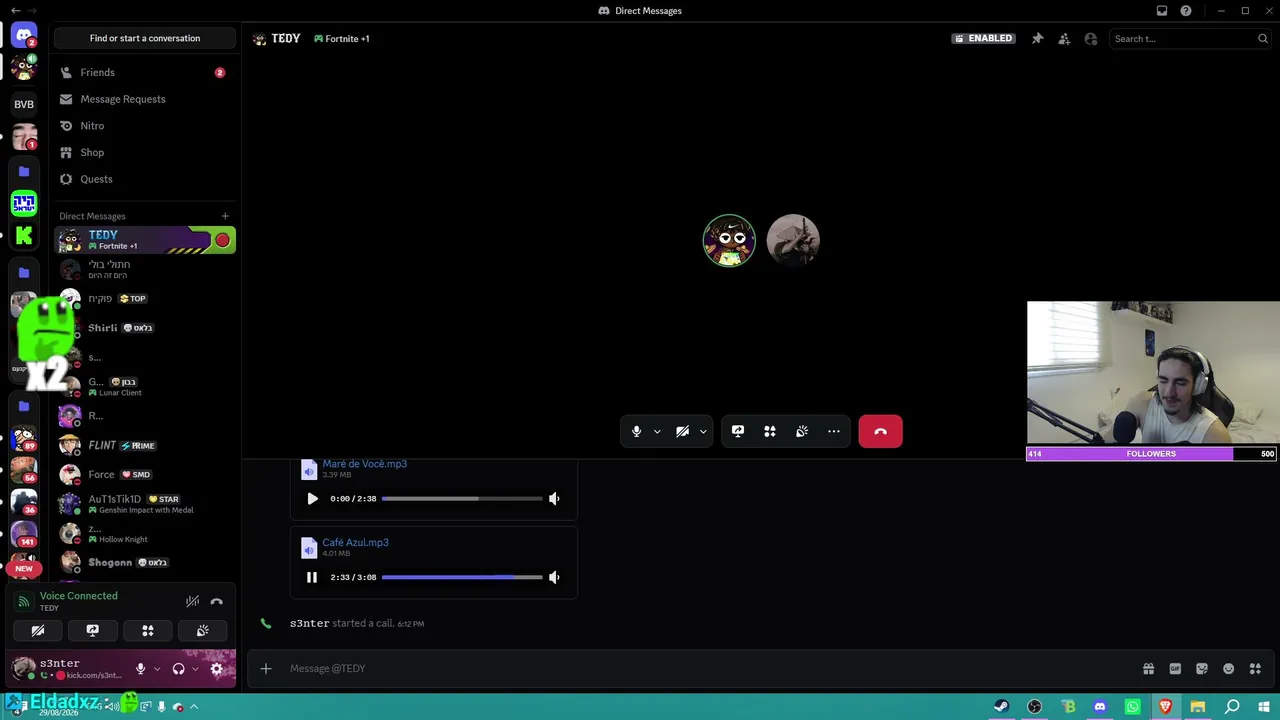Screen dimensions: 1280x720
Task: Share screen from Voice Connected panel
Action: [93, 631]
